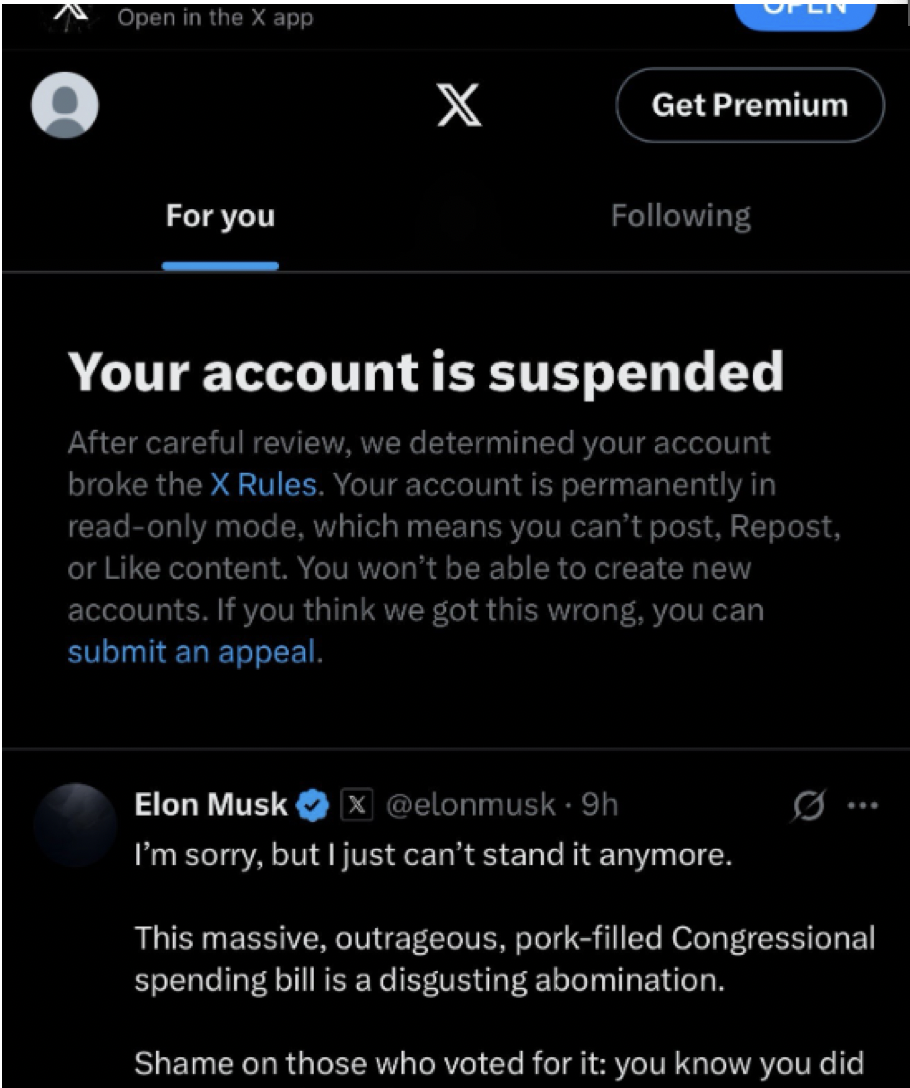Screen dimensions: 910x1088
Task: Click the blue verified checkmark badge
Action: tap(314, 806)
